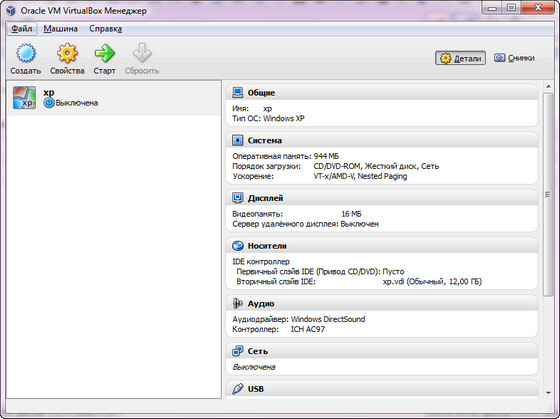560x419 pixels.
Task: Open the Носители section heading
Action: [x=267, y=246]
